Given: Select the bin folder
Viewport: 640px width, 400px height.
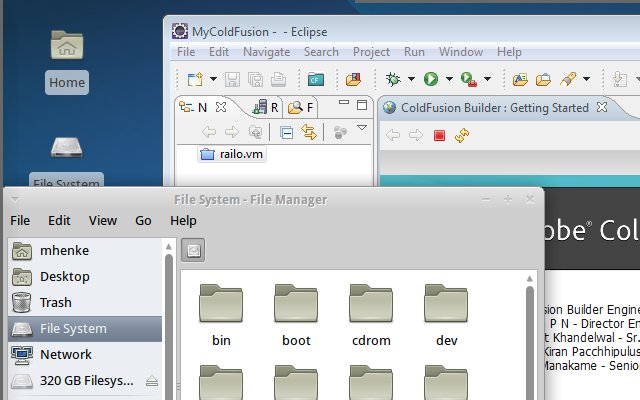Looking at the screenshot, I should click(x=221, y=315).
